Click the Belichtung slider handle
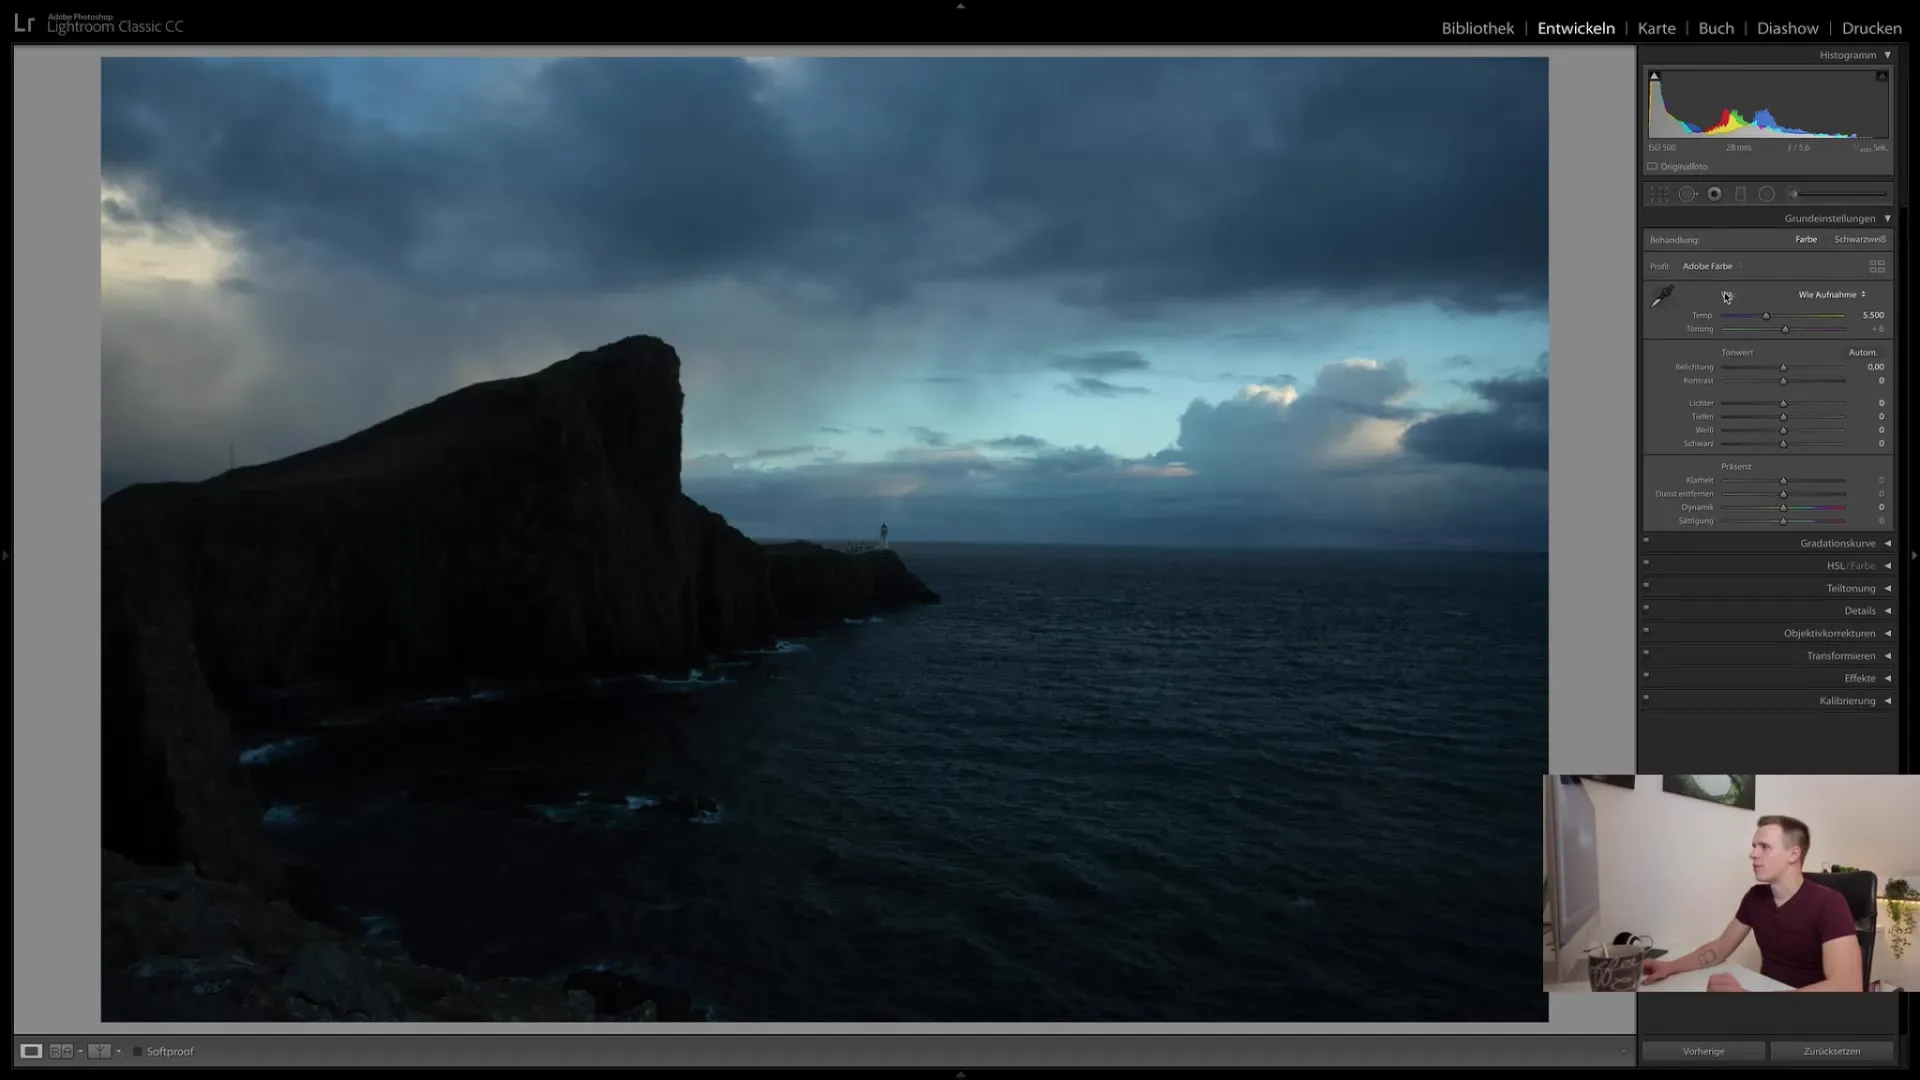The height and width of the screenshot is (1080, 1920). tap(1783, 368)
